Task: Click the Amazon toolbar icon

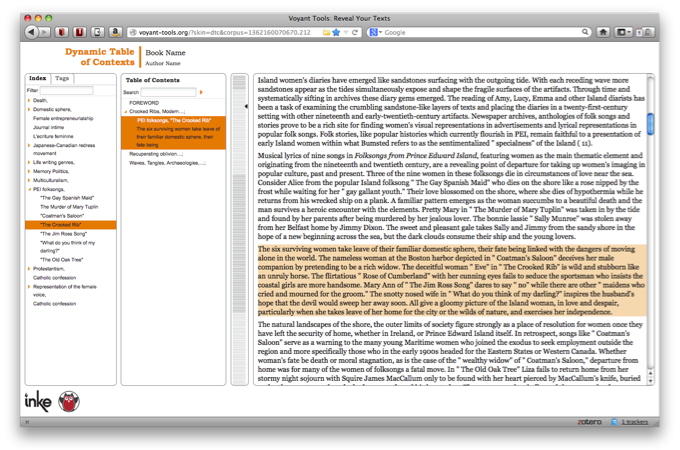Action: click(x=115, y=32)
